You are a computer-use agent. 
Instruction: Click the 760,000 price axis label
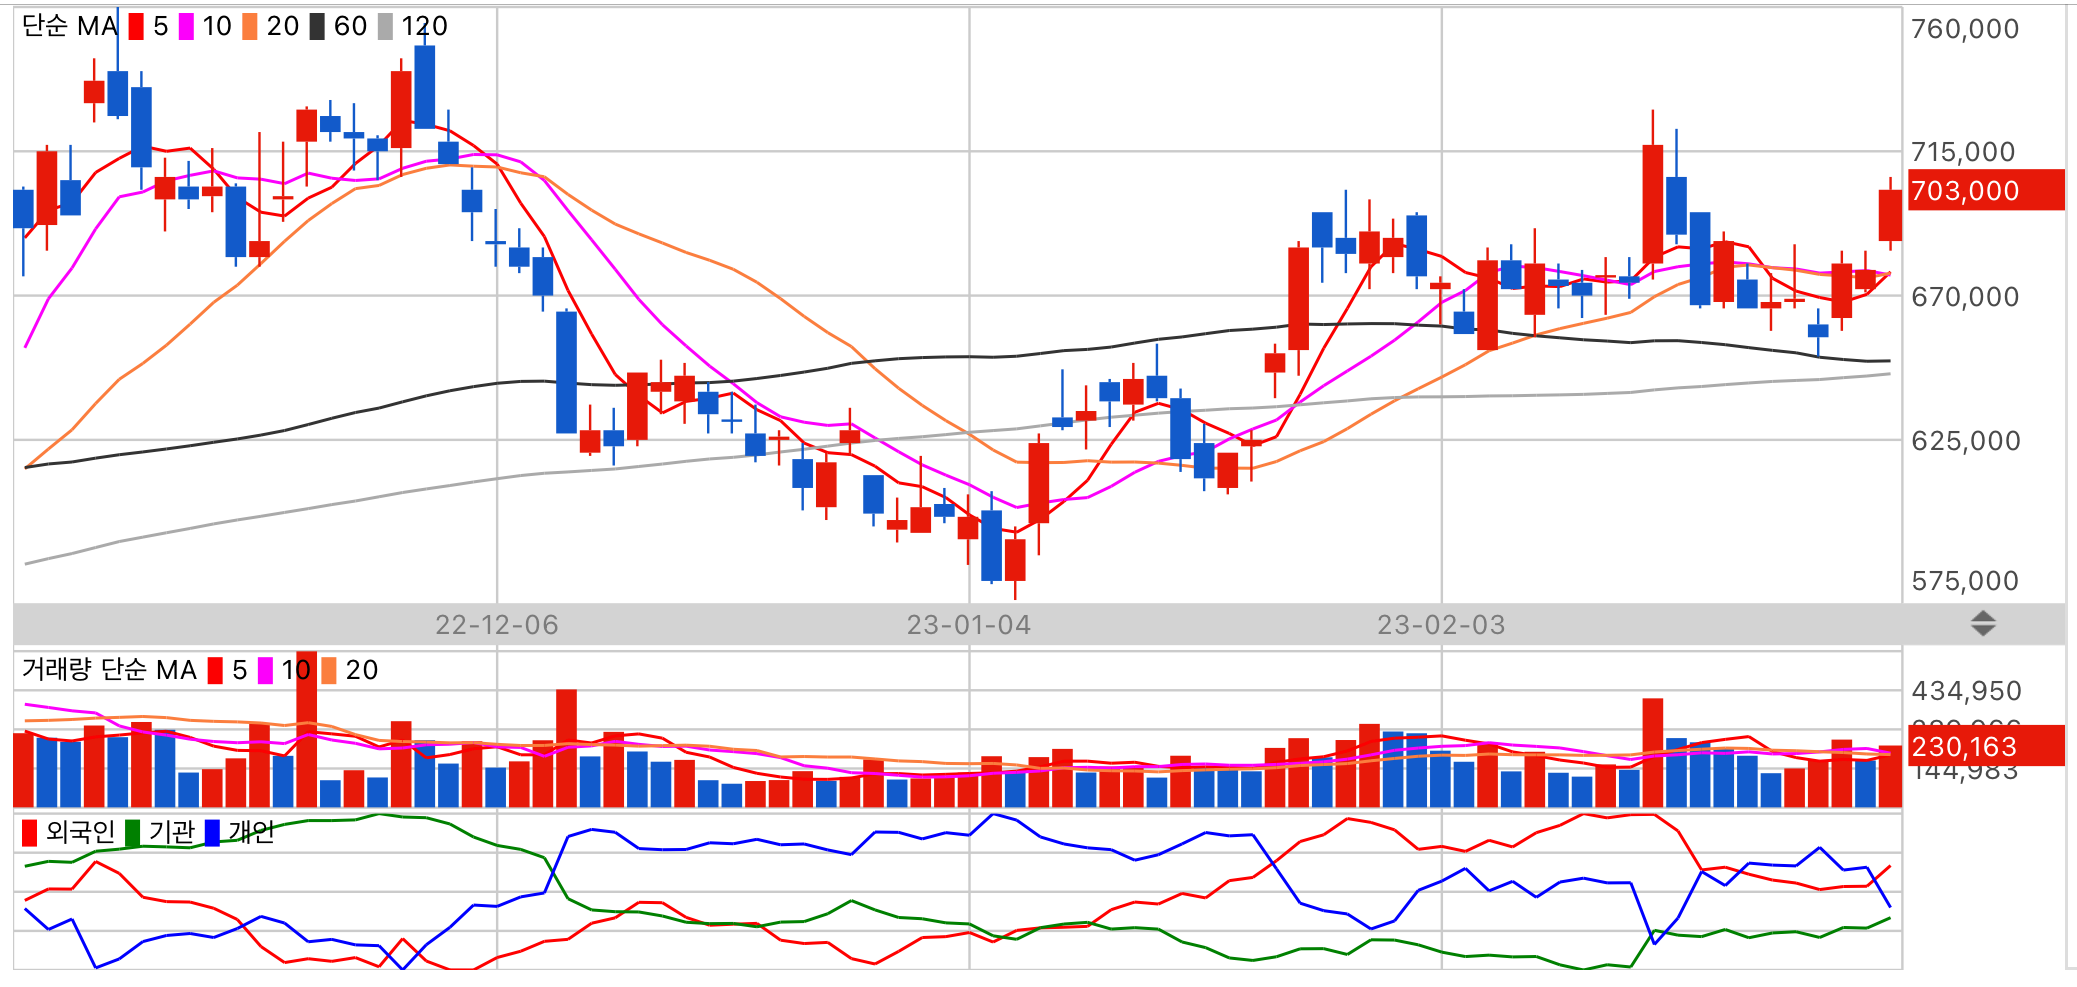point(1965,29)
